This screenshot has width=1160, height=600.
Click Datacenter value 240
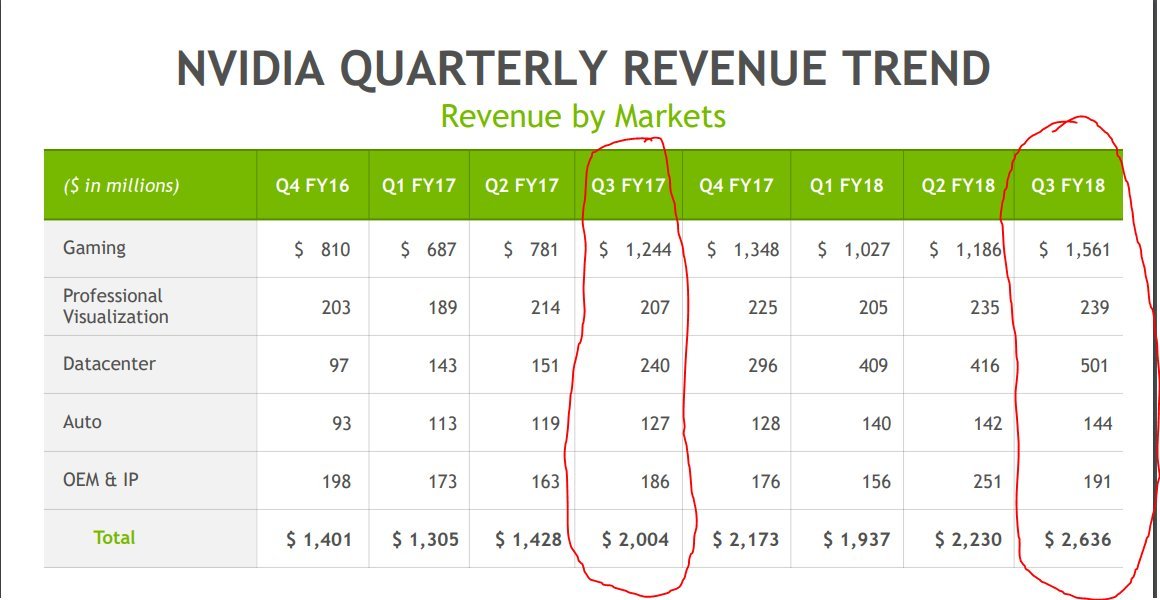click(655, 365)
